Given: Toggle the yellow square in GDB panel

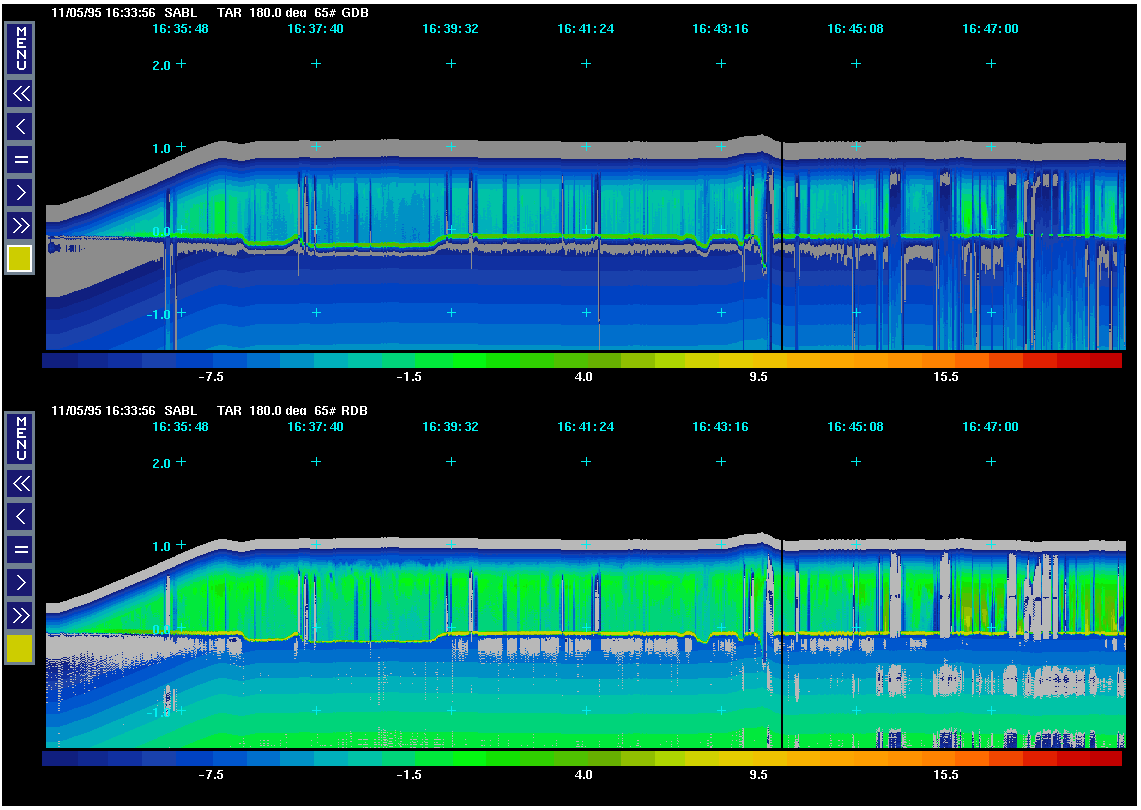Looking at the screenshot, I should 20,259.
